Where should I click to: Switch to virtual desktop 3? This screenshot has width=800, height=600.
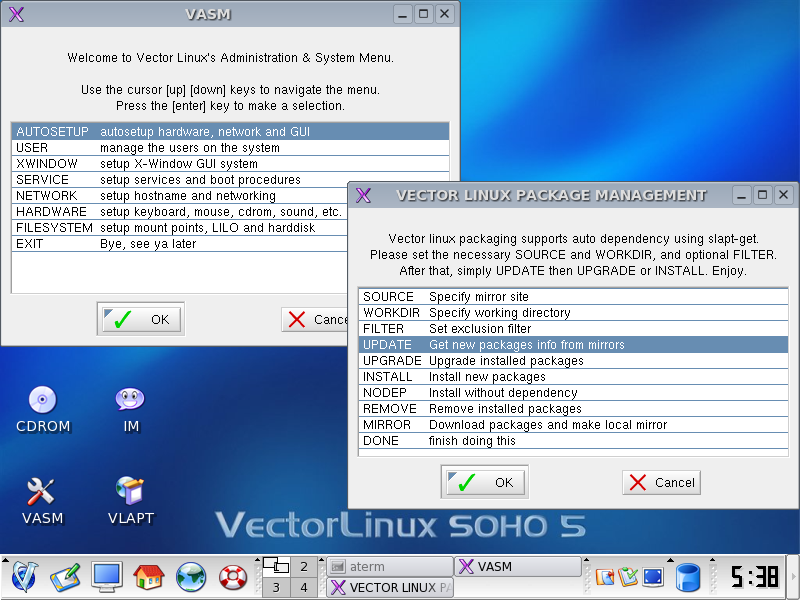point(276,587)
